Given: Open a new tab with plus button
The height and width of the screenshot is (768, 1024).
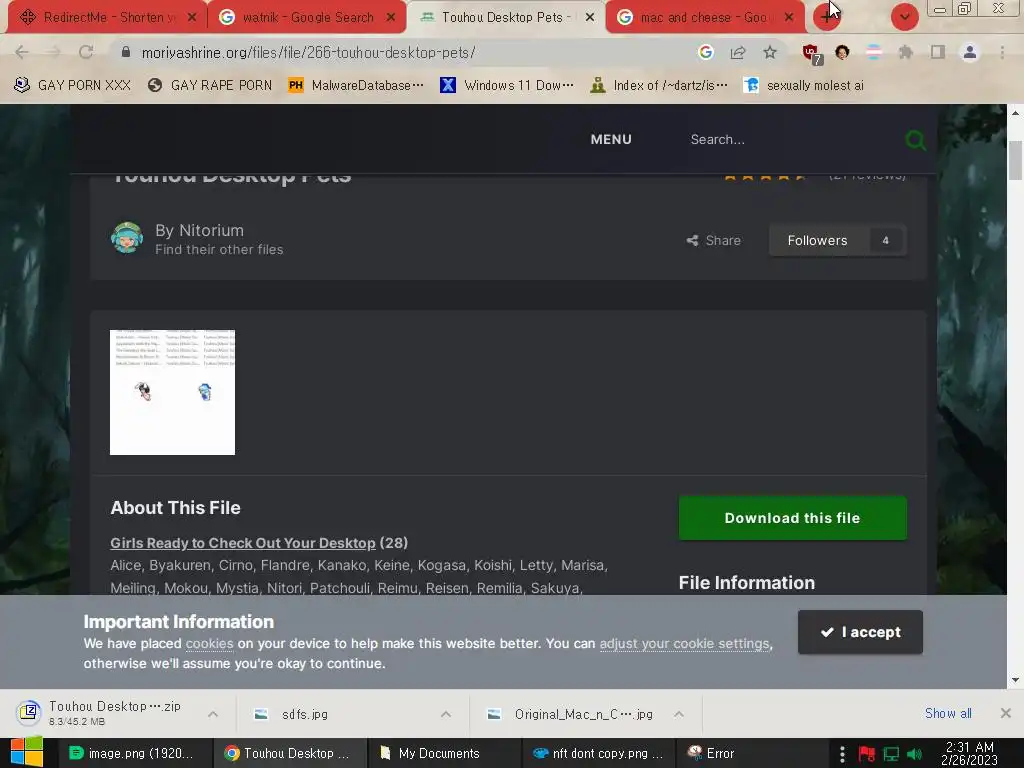Looking at the screenshot, I should click(x=827, y=17).
